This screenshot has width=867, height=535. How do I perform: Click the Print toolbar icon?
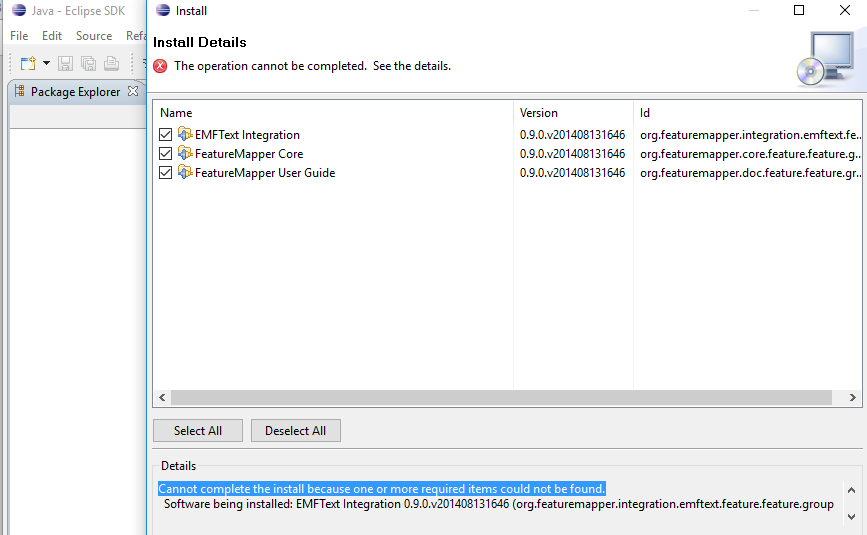[112, 64]
